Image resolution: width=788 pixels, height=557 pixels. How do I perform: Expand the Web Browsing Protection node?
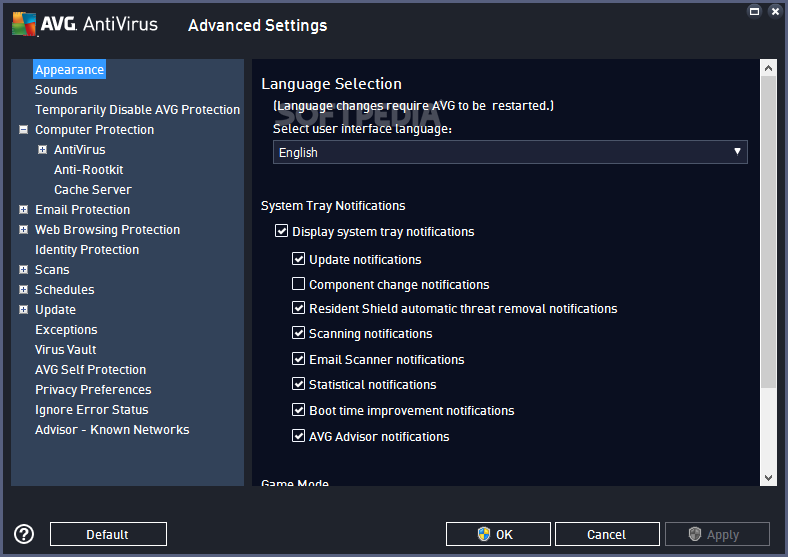[23, 230]
